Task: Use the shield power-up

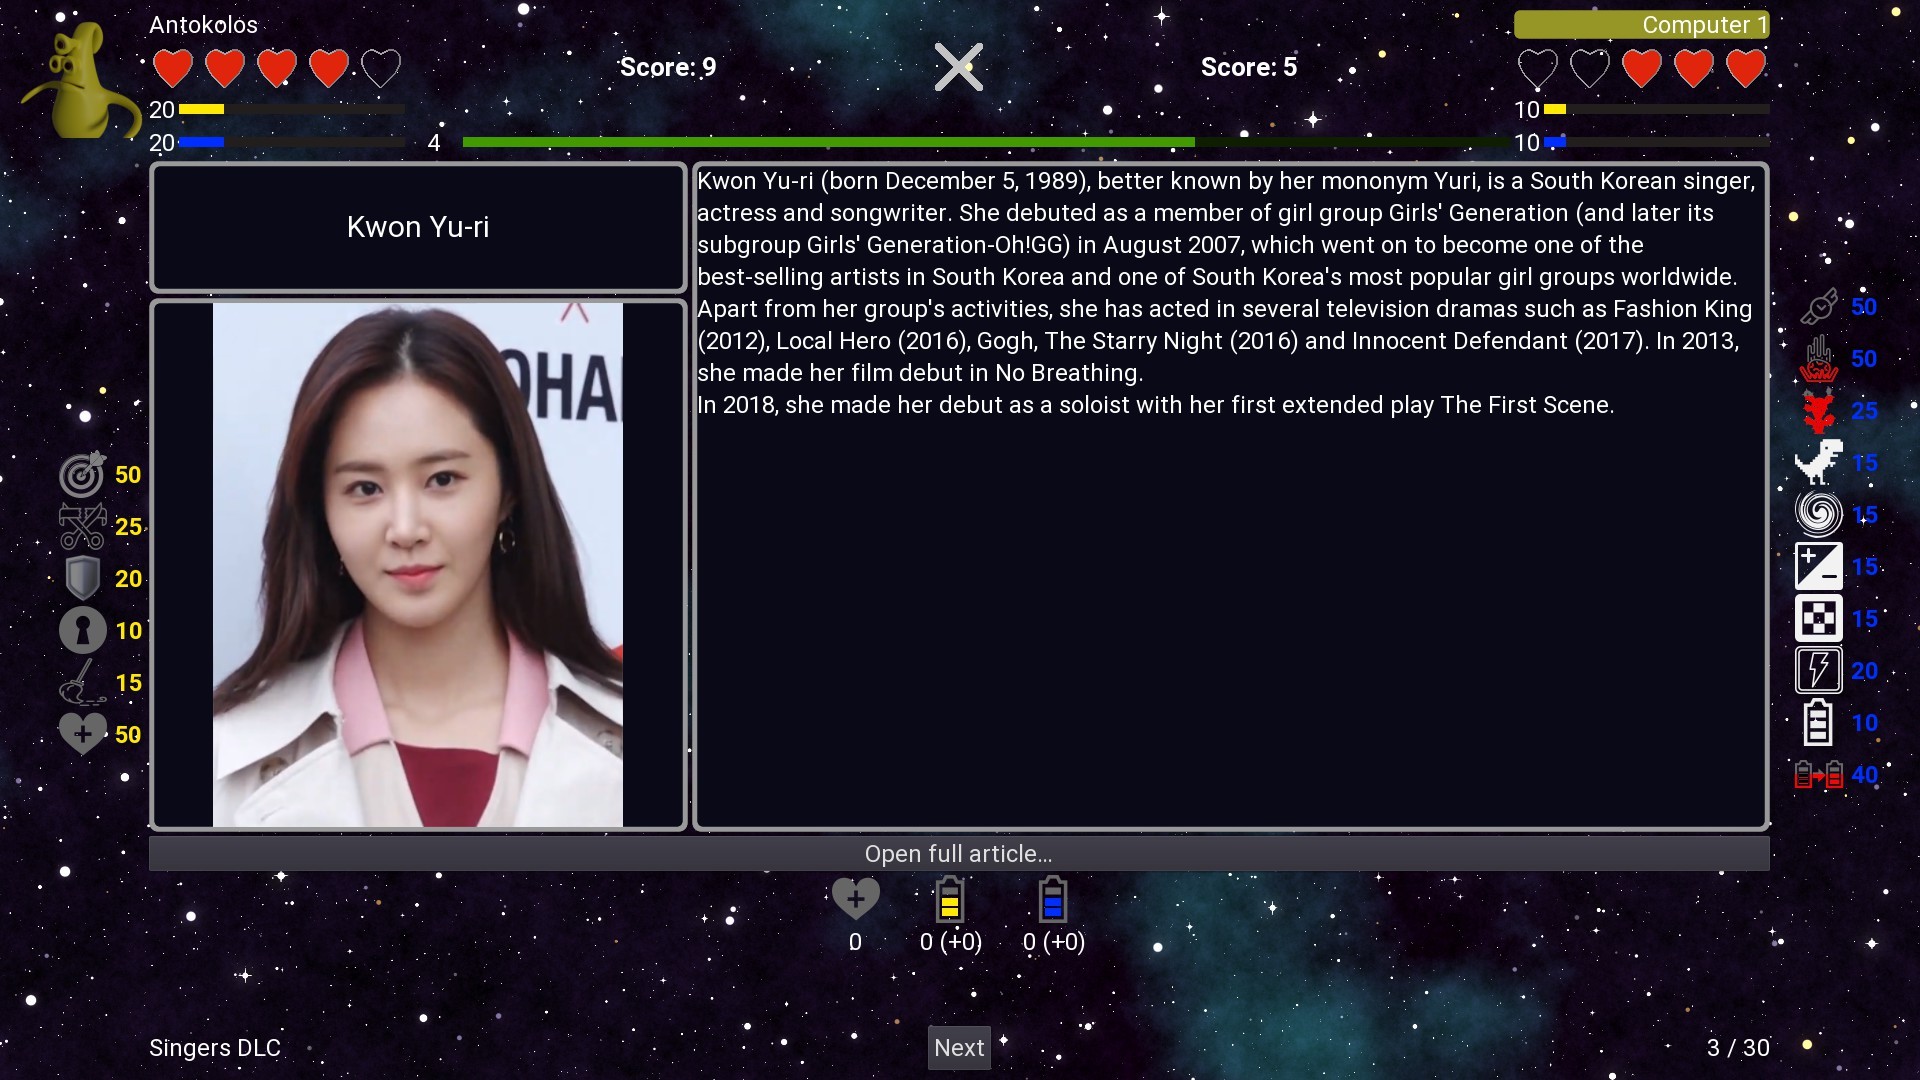Action: pos(83,578)
